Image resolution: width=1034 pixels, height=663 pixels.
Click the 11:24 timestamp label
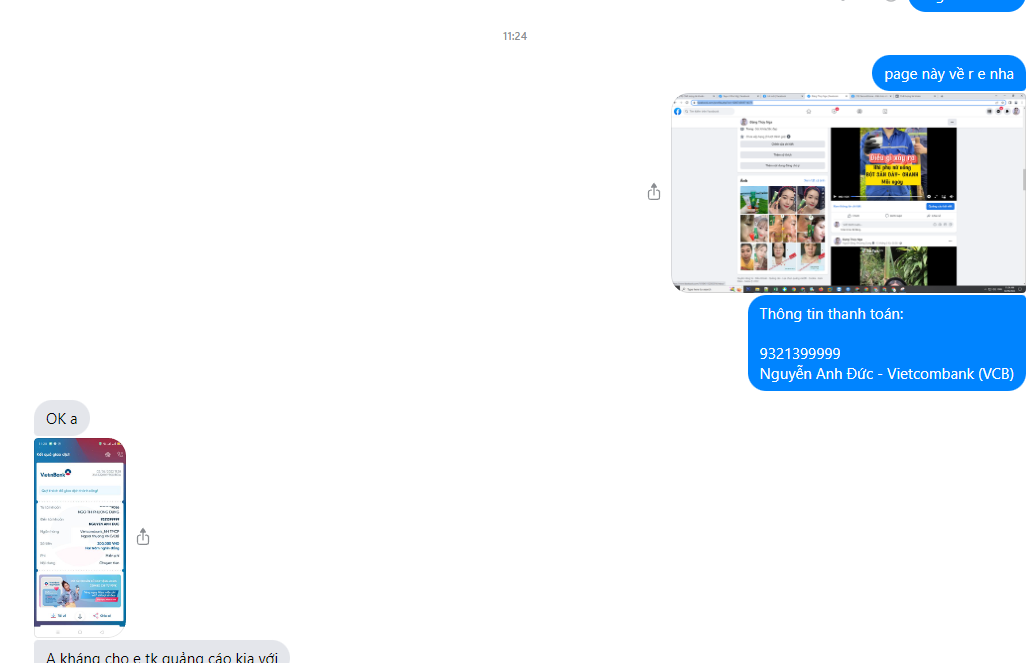(515, 36)
